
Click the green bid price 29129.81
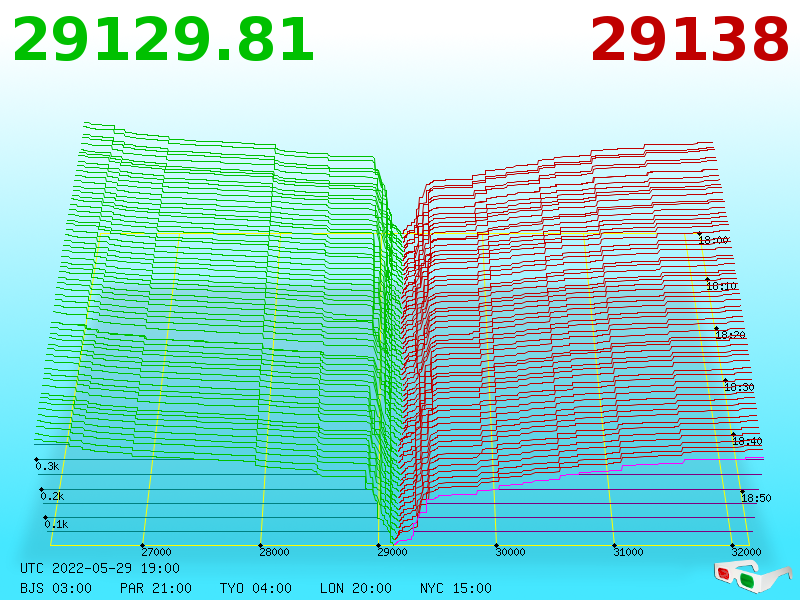[x=163, y=40]
